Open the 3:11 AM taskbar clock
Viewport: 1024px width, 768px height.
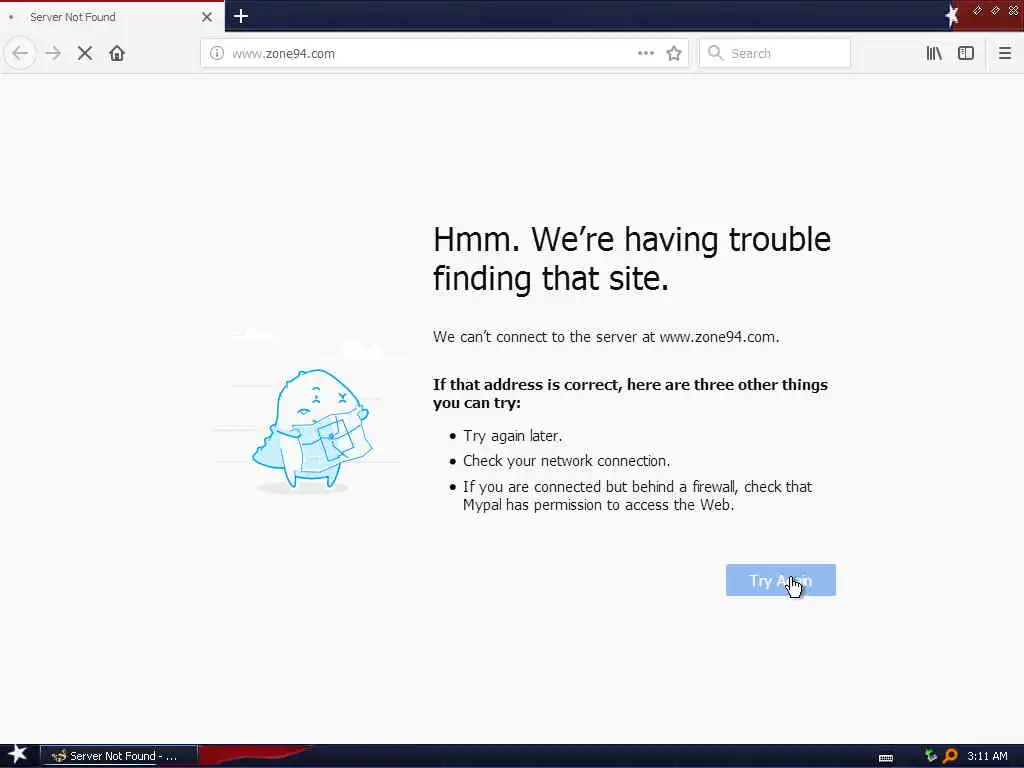987,756
